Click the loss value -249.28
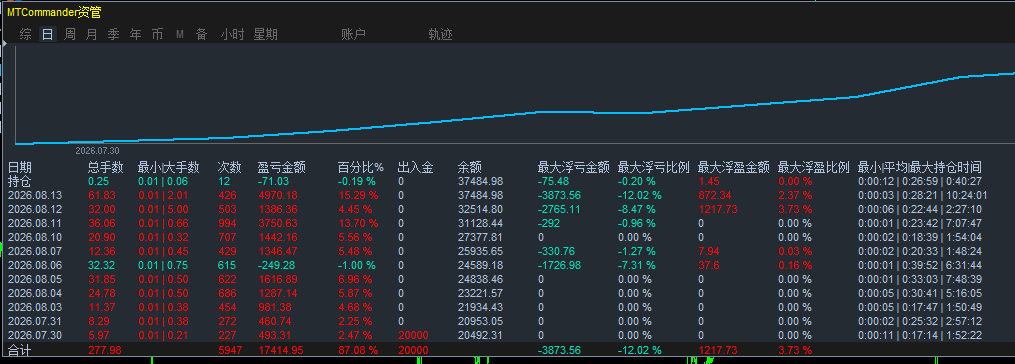 coord(277,265)
